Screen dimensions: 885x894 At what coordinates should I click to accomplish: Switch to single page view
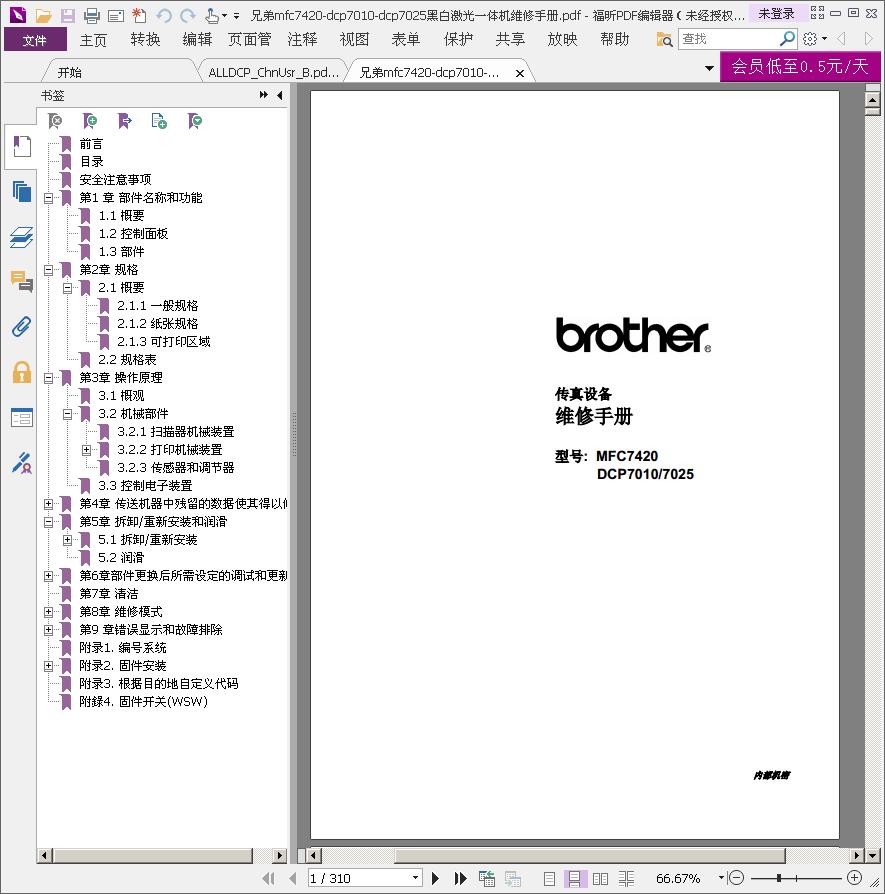(x=549, y=879)
